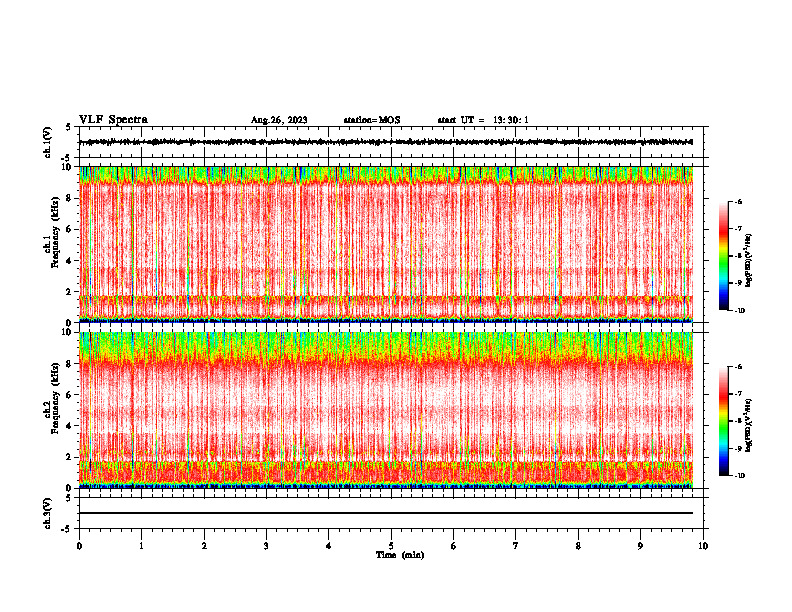792x612 pixels.
Task: Click the ch.1 spectrogram color scale bar
Action: point(724,256)
